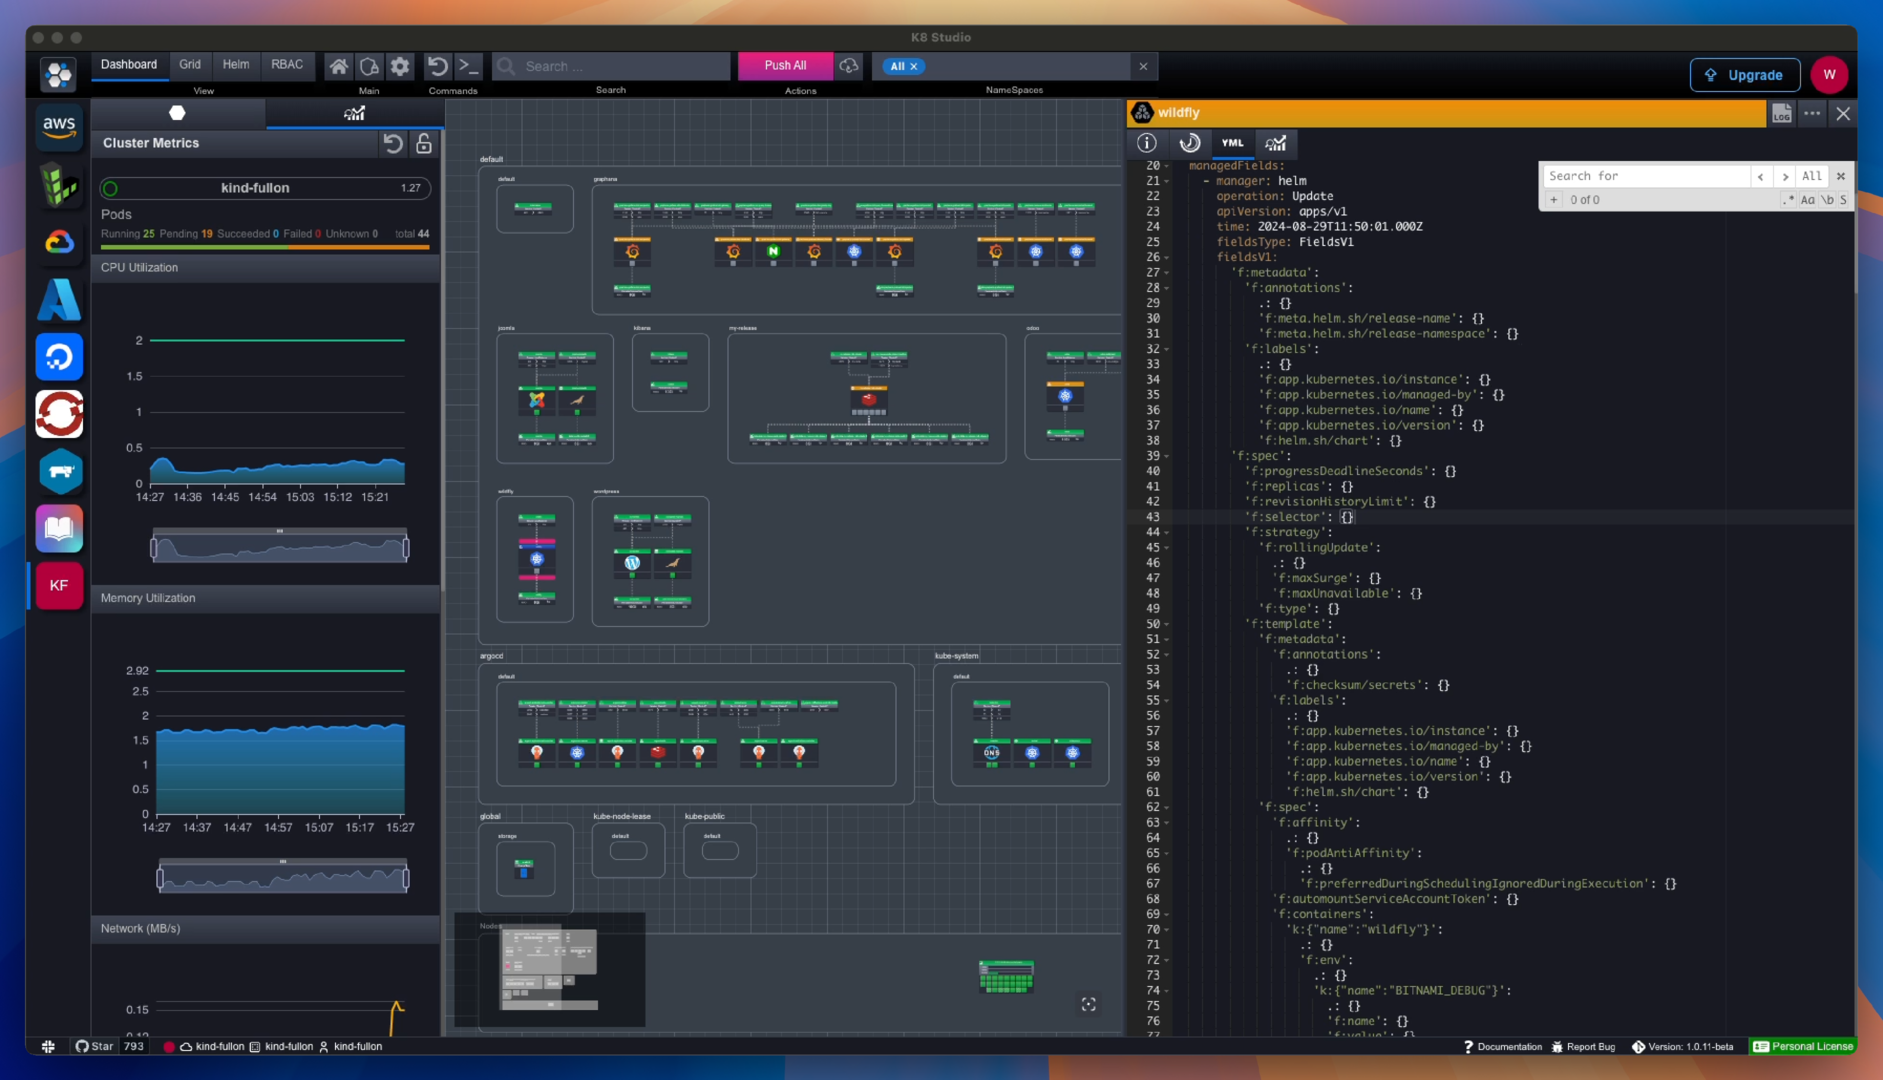Switch to hexagon tab in left panel
Viewport: 1883px width, 1080px height.
[178, 113]
